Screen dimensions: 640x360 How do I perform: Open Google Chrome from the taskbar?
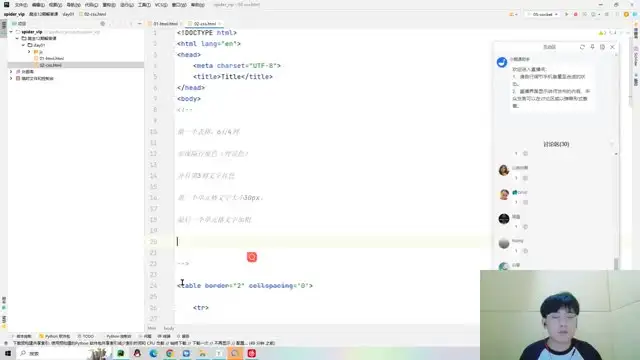tap(170, 353)
